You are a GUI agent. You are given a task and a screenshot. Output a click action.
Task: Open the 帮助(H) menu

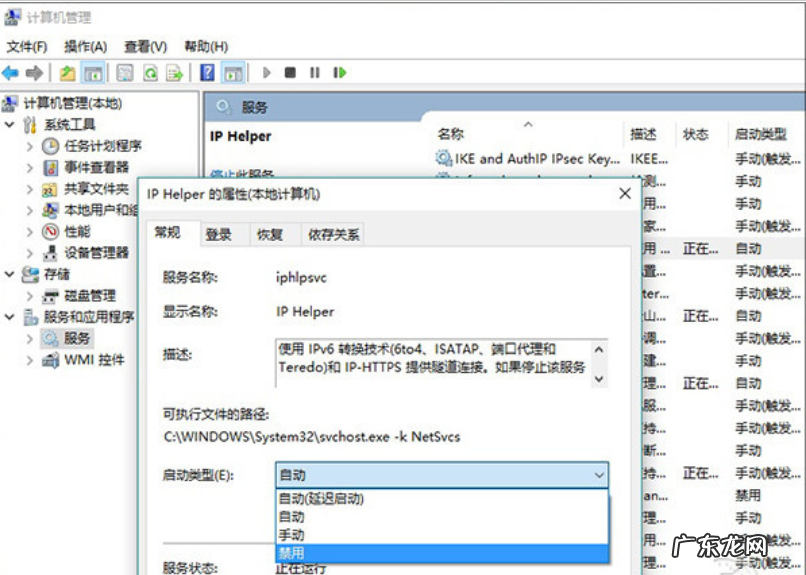[206, 47]
